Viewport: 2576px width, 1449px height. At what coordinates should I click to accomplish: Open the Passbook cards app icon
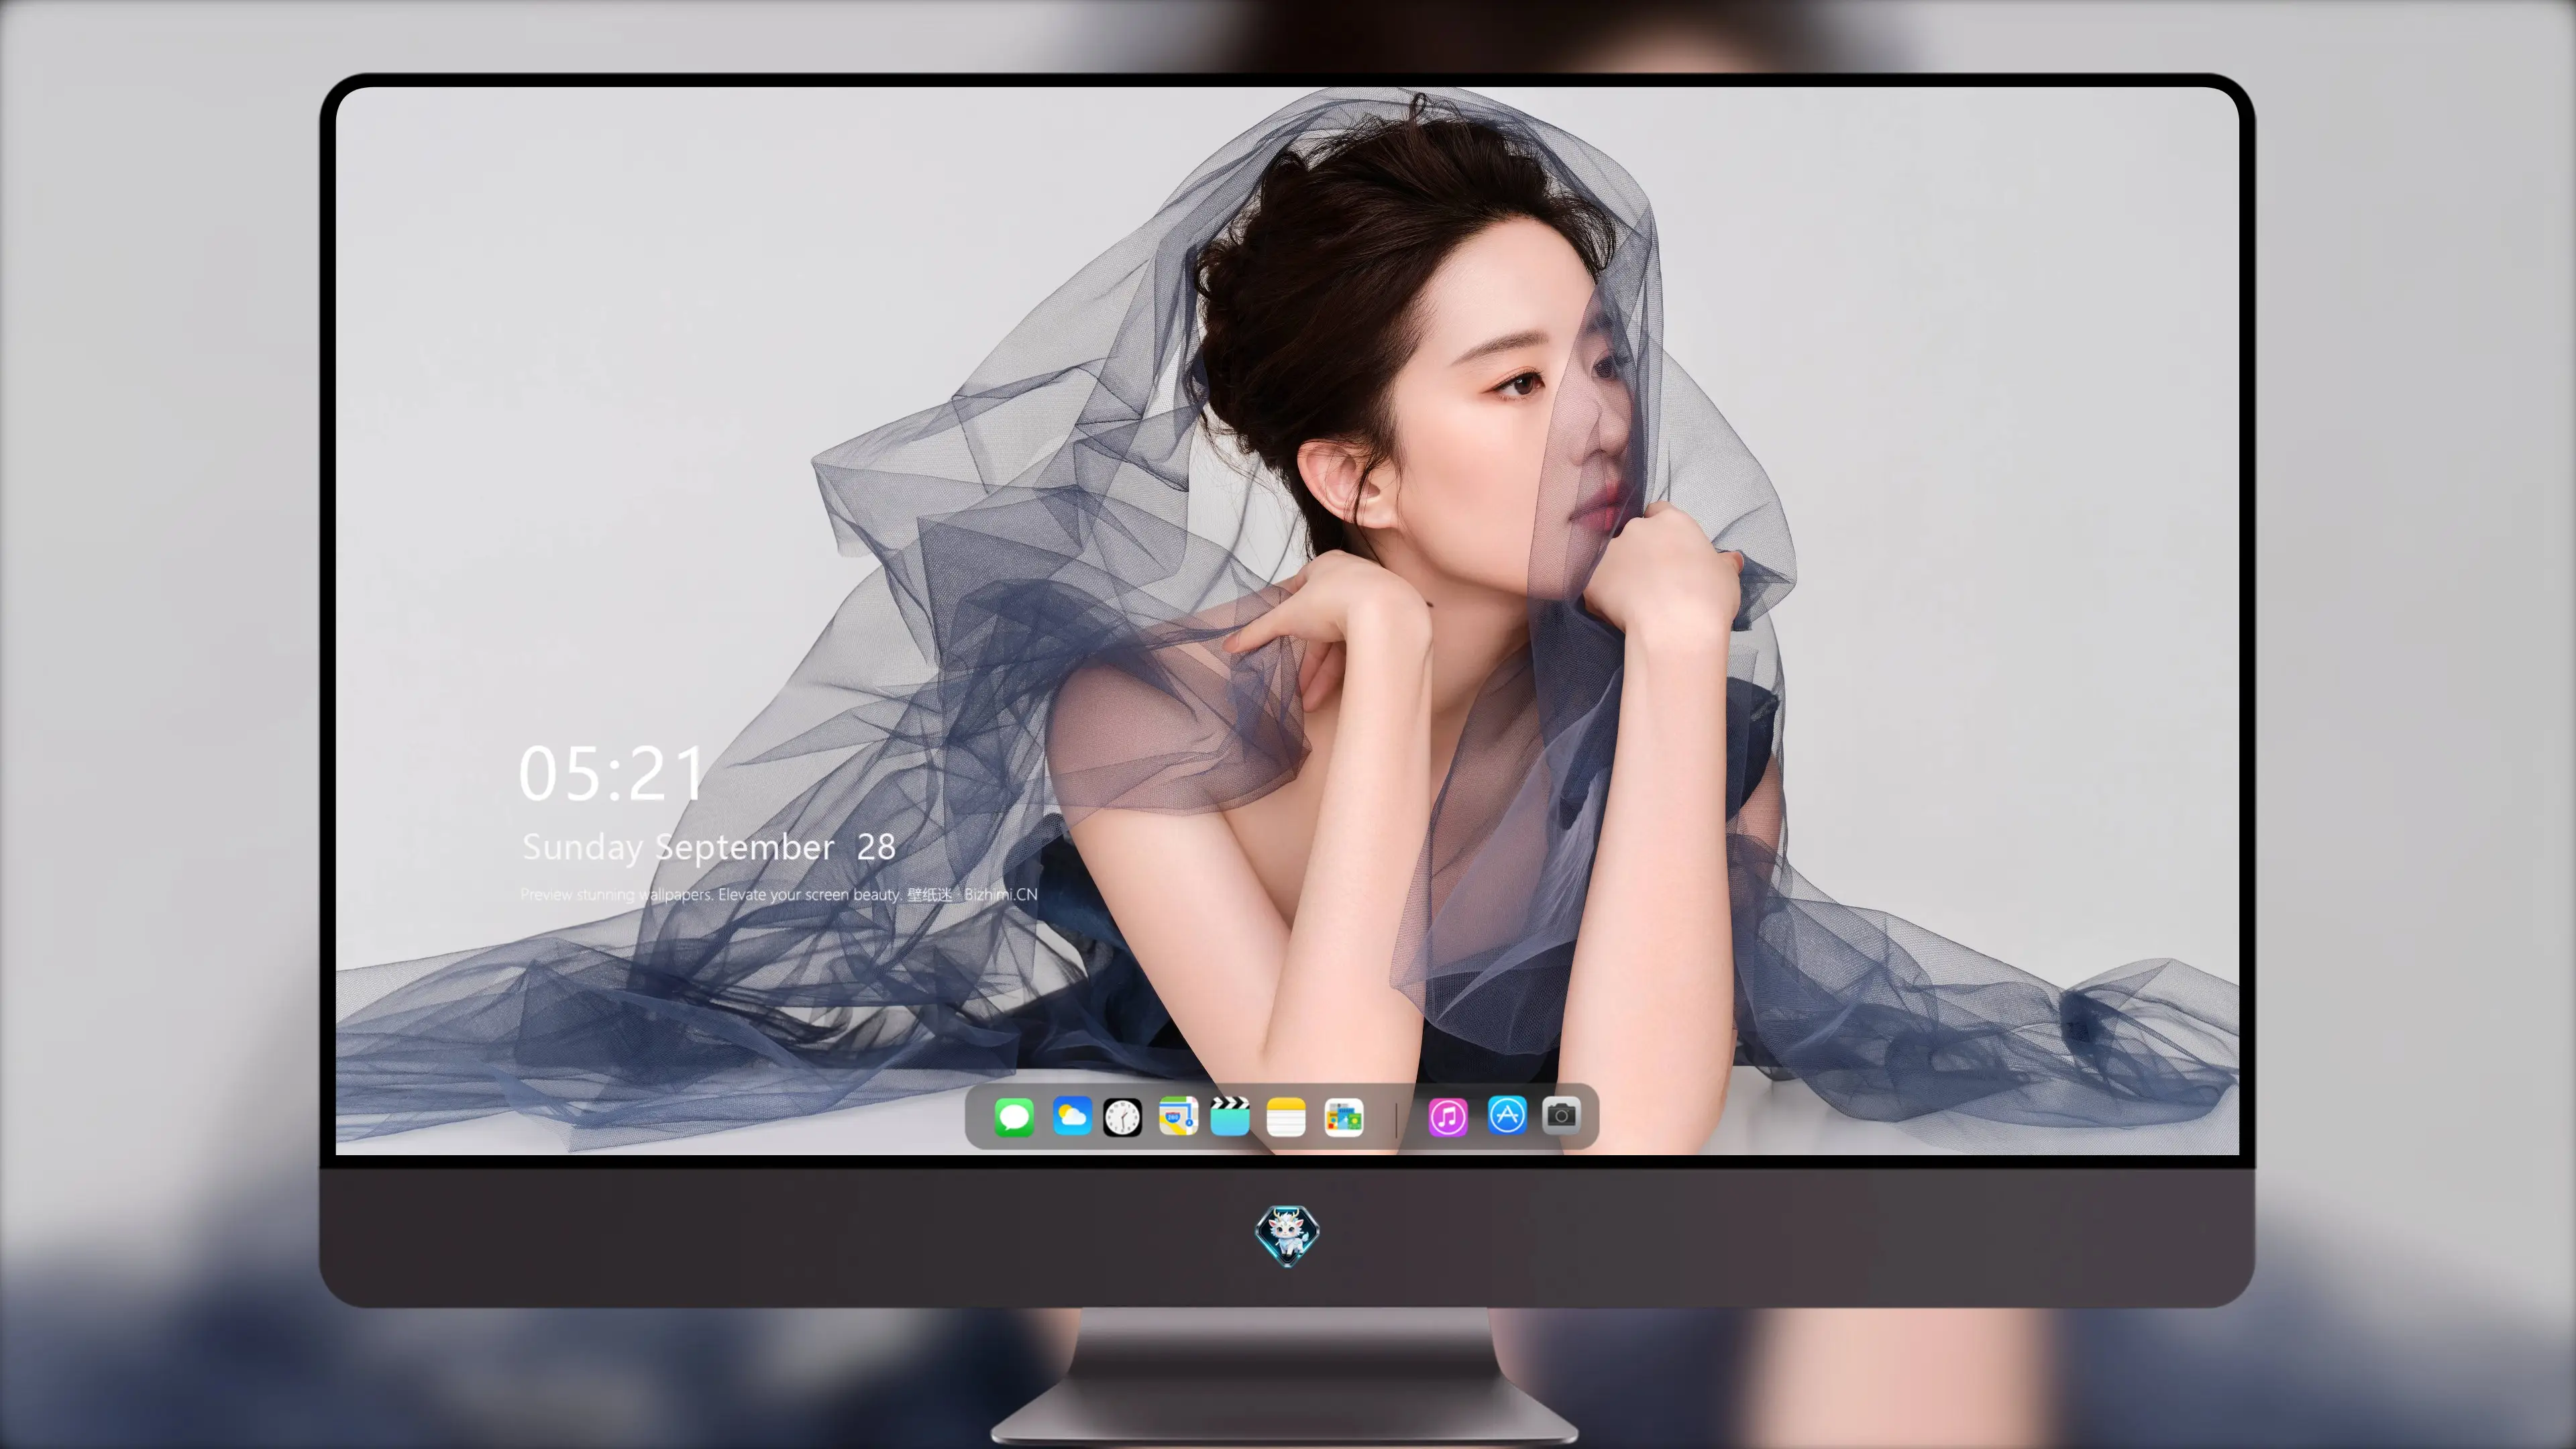[1344, 1117]
